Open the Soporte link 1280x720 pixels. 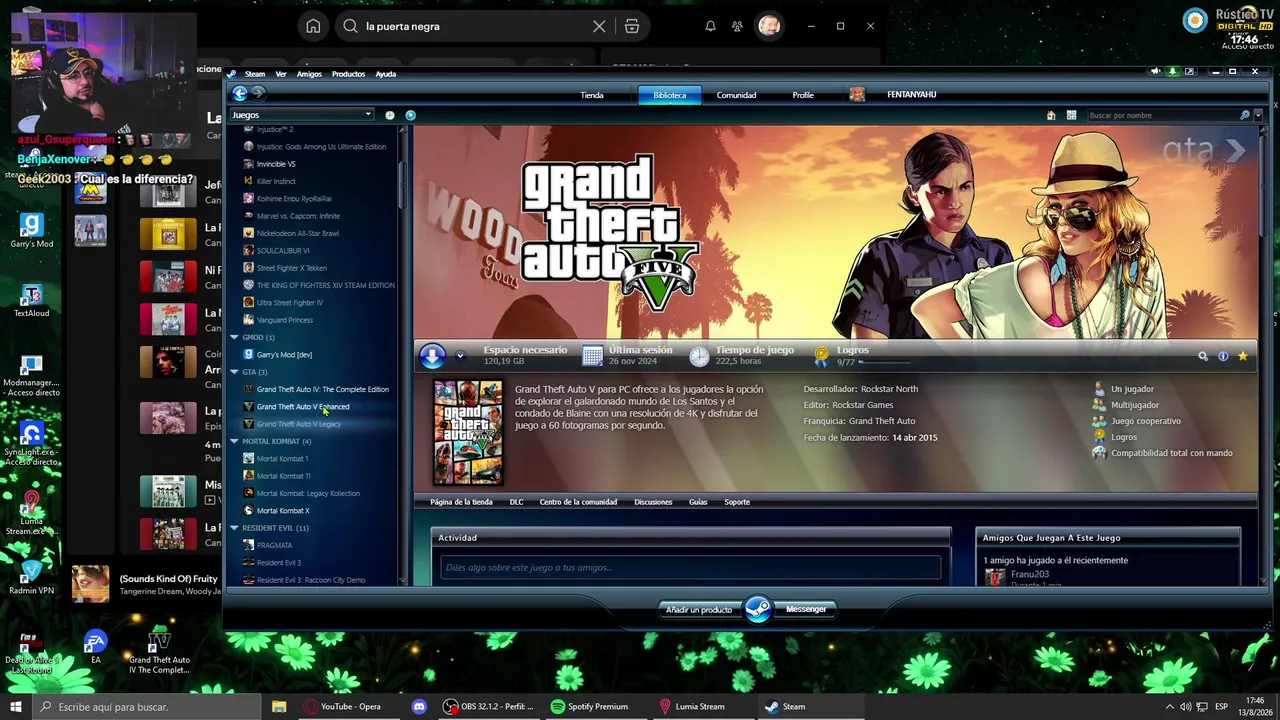[737, 502]
